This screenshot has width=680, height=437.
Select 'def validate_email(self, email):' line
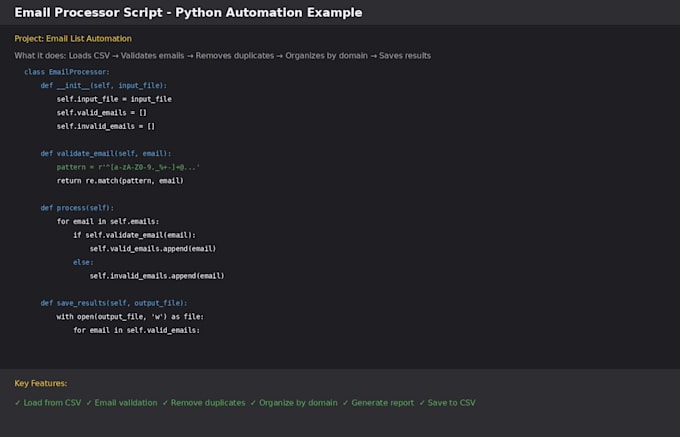click(x=106, y=153)
